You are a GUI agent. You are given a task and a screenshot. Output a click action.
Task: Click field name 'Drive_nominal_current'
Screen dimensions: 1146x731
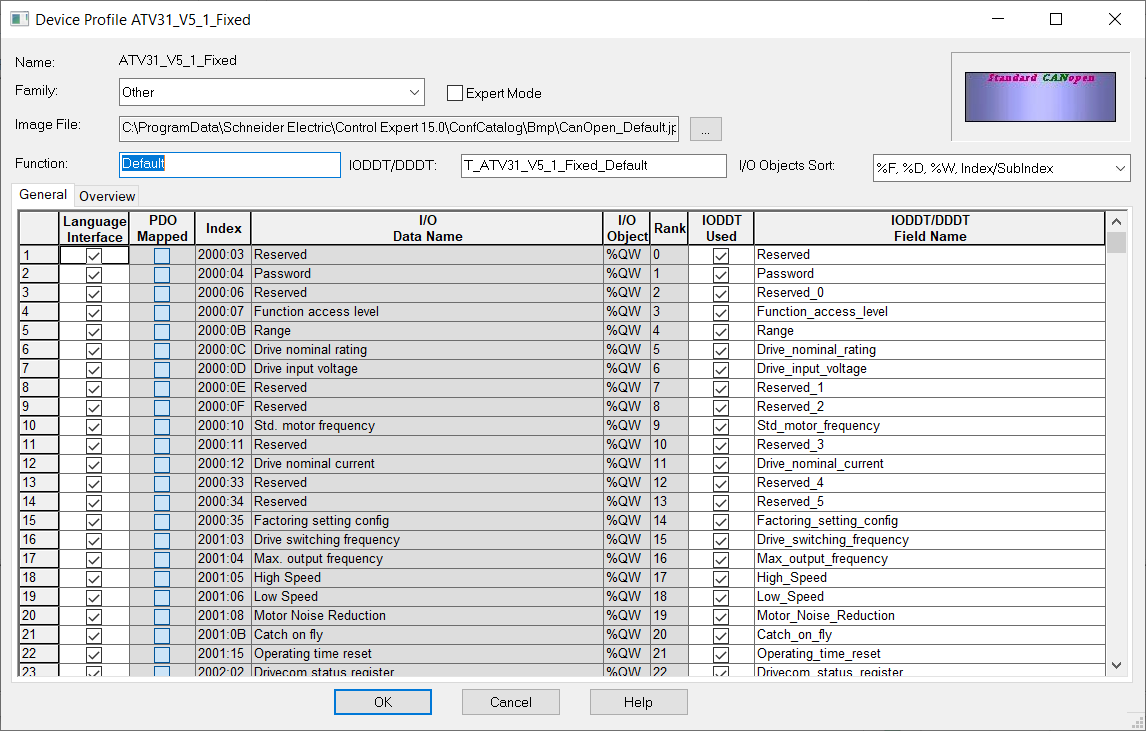pos(930,463)
